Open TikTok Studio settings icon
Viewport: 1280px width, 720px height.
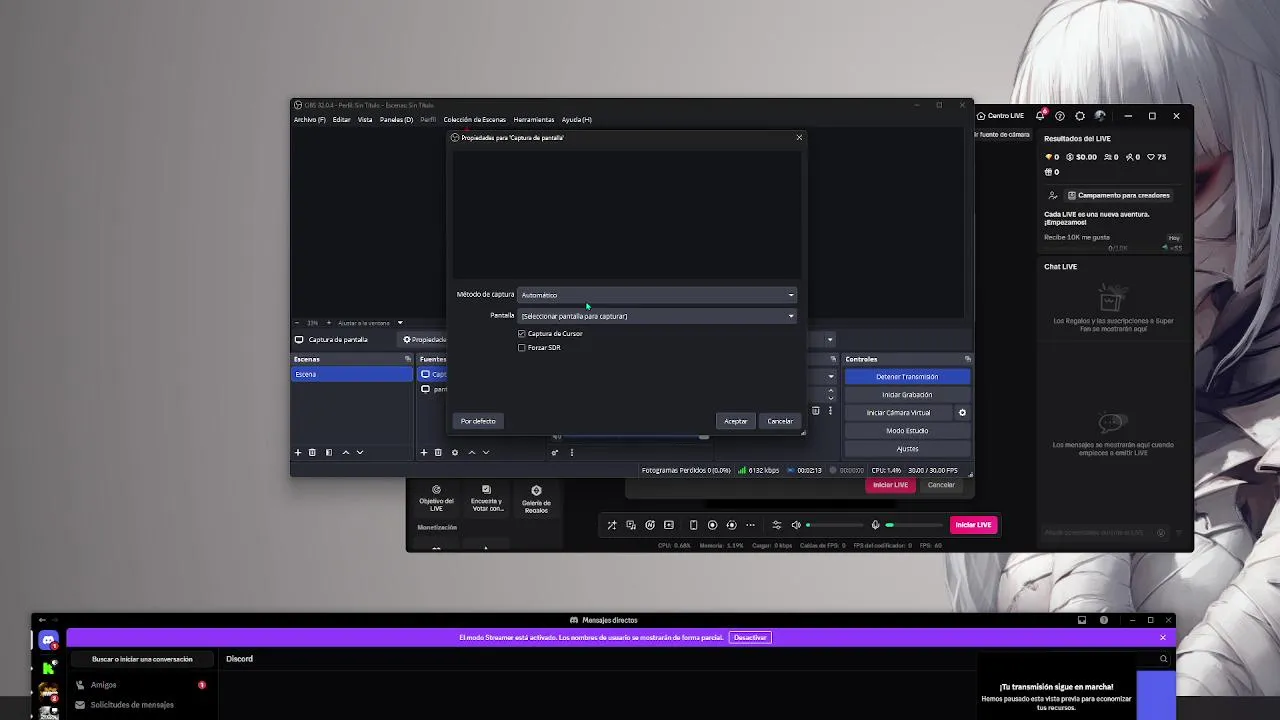1080,116
